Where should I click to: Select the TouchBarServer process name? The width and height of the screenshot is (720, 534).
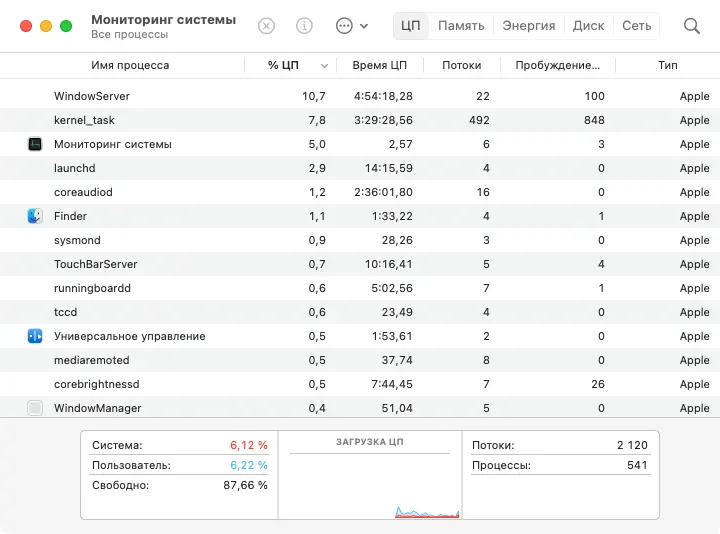pos(96,264)
